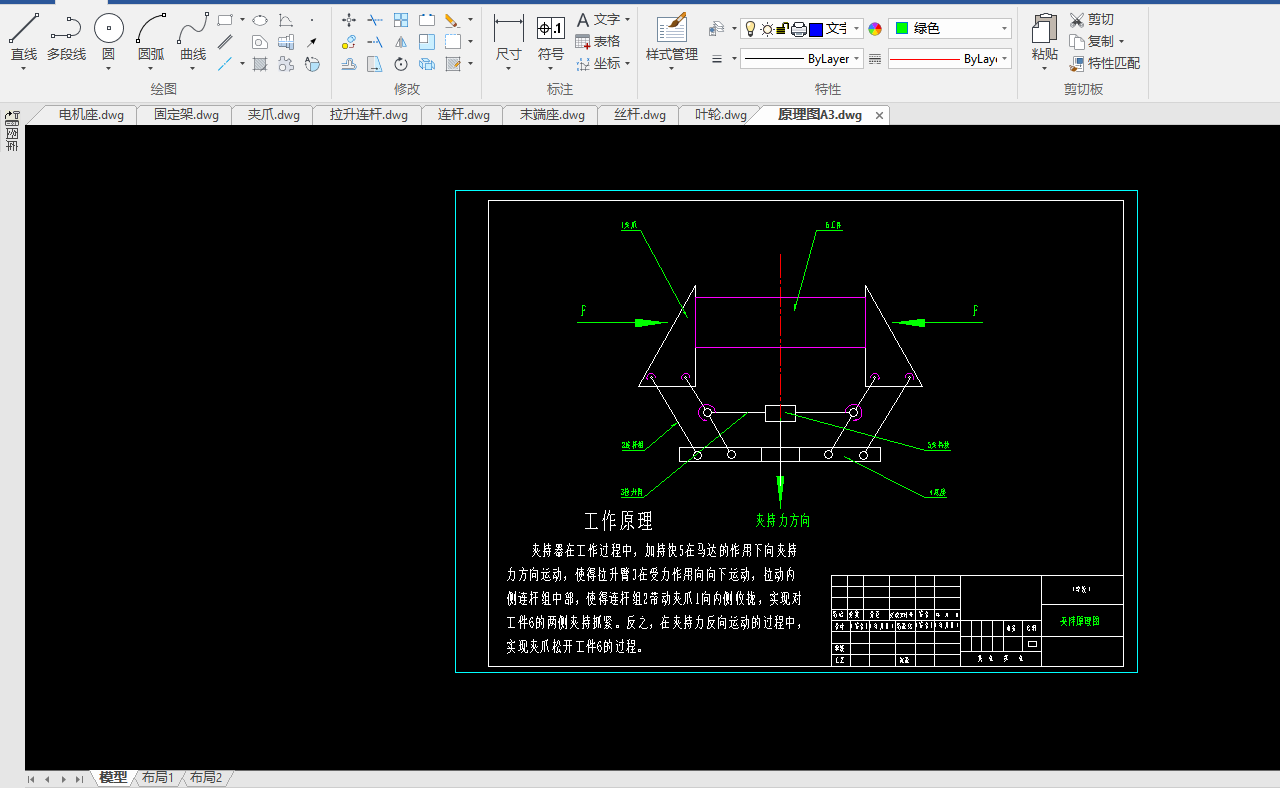The width and height of the screenshot is (1280, 788).
Task: Click the 剪切 cut button
Action: (1092, 20)
